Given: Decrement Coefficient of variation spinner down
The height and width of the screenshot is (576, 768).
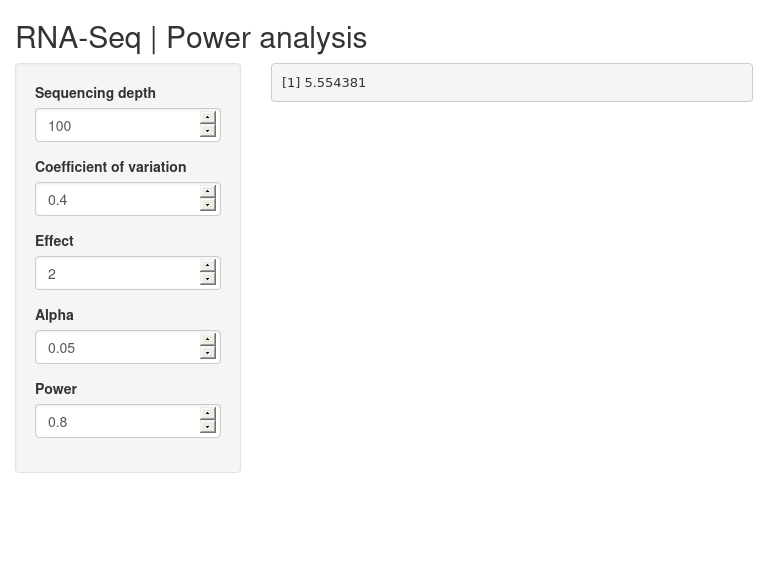Looking at the screenshot, I should (208, 205).
